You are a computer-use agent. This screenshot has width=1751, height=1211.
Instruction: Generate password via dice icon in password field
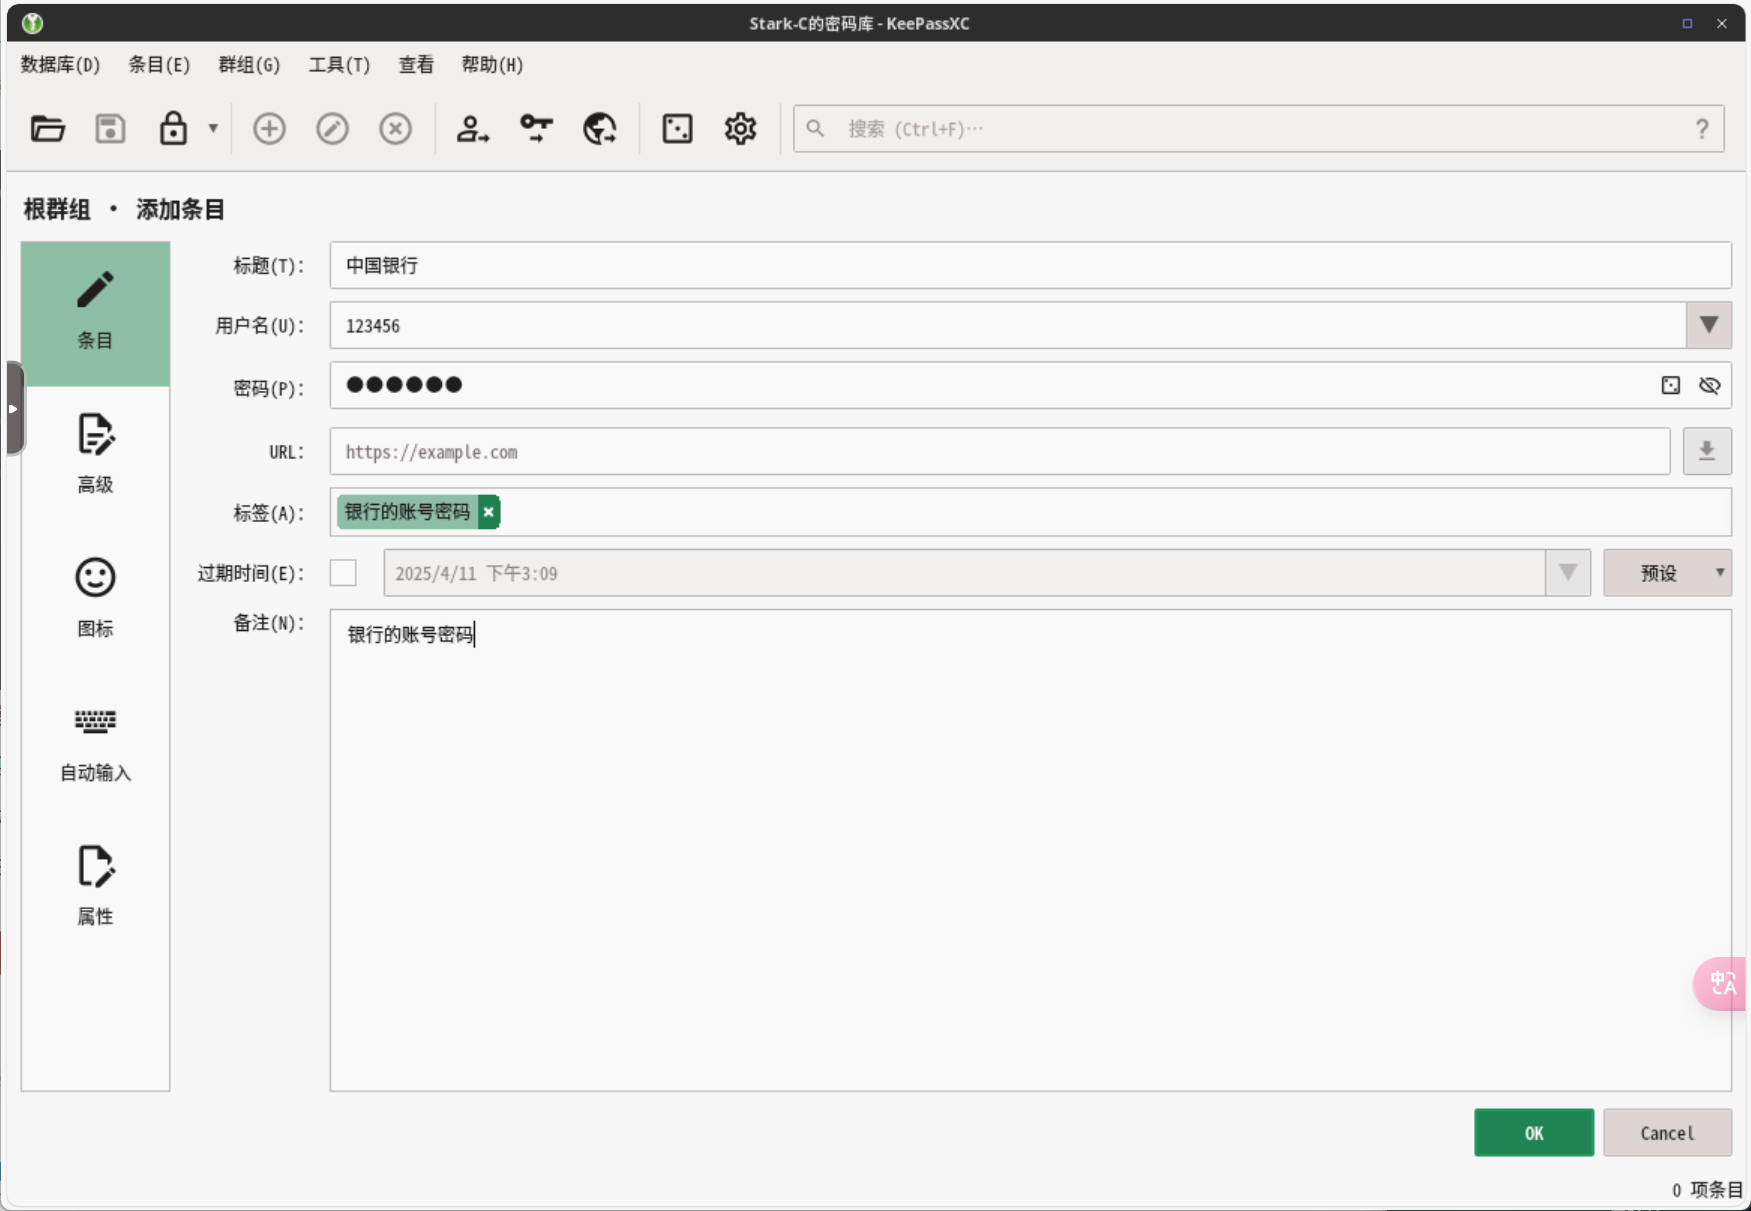pos(1670,386)
